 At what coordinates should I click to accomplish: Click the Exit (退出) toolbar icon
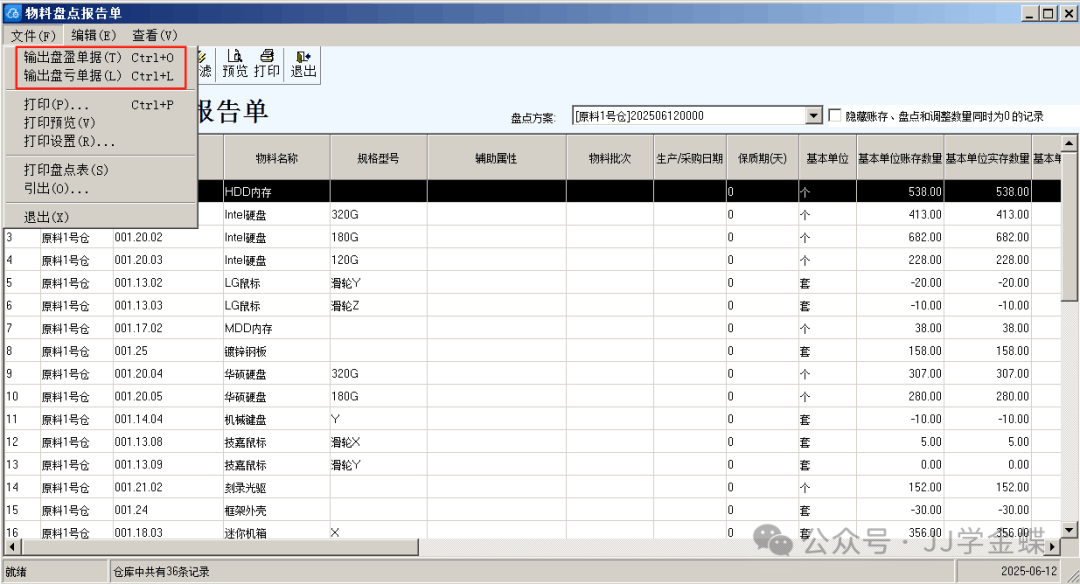303,64
